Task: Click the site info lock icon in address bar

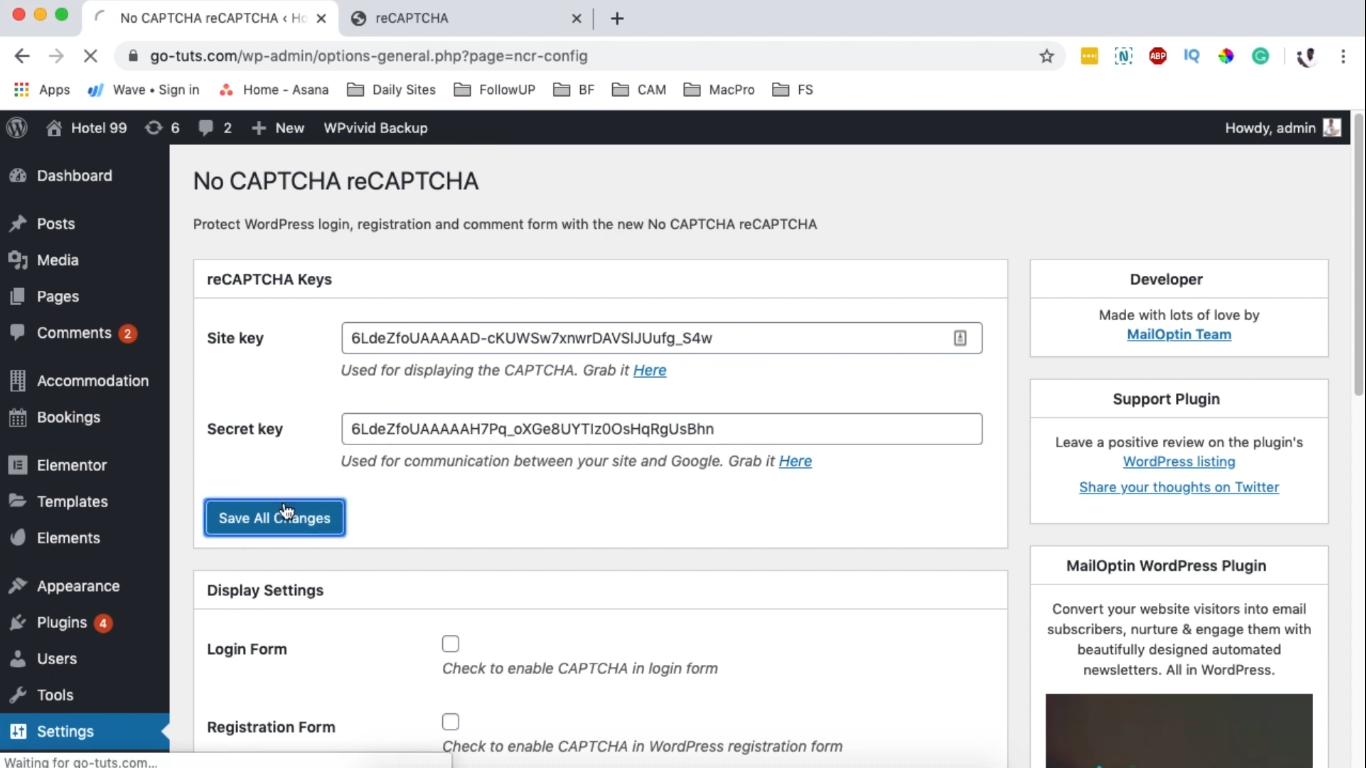Action: [133, 56]
